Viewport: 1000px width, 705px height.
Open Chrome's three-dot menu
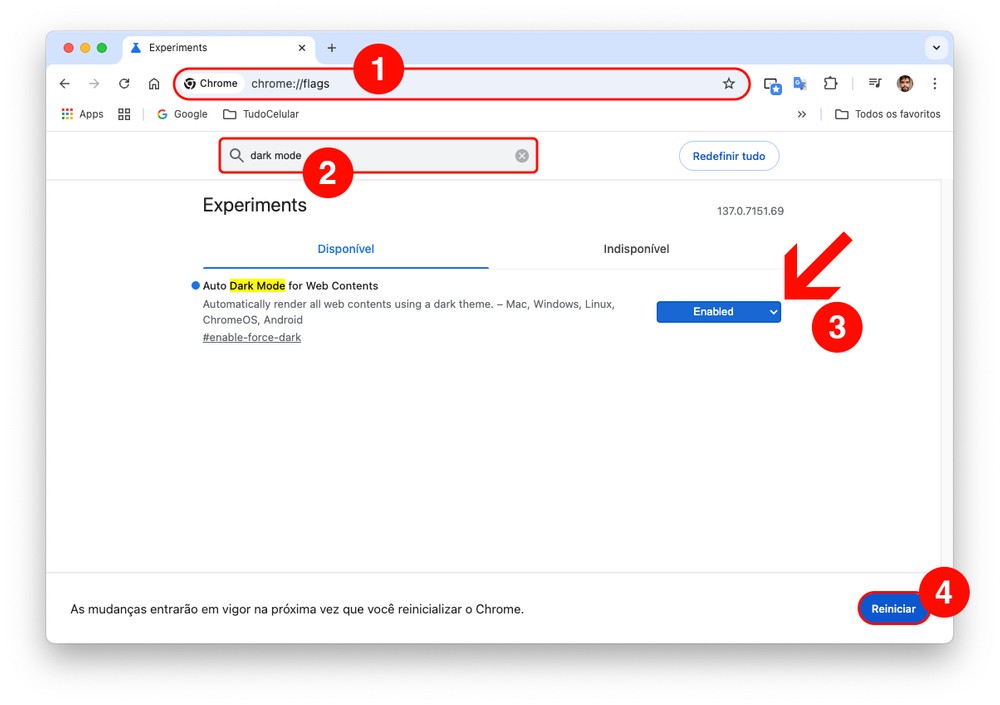click(x=935, y=84)
